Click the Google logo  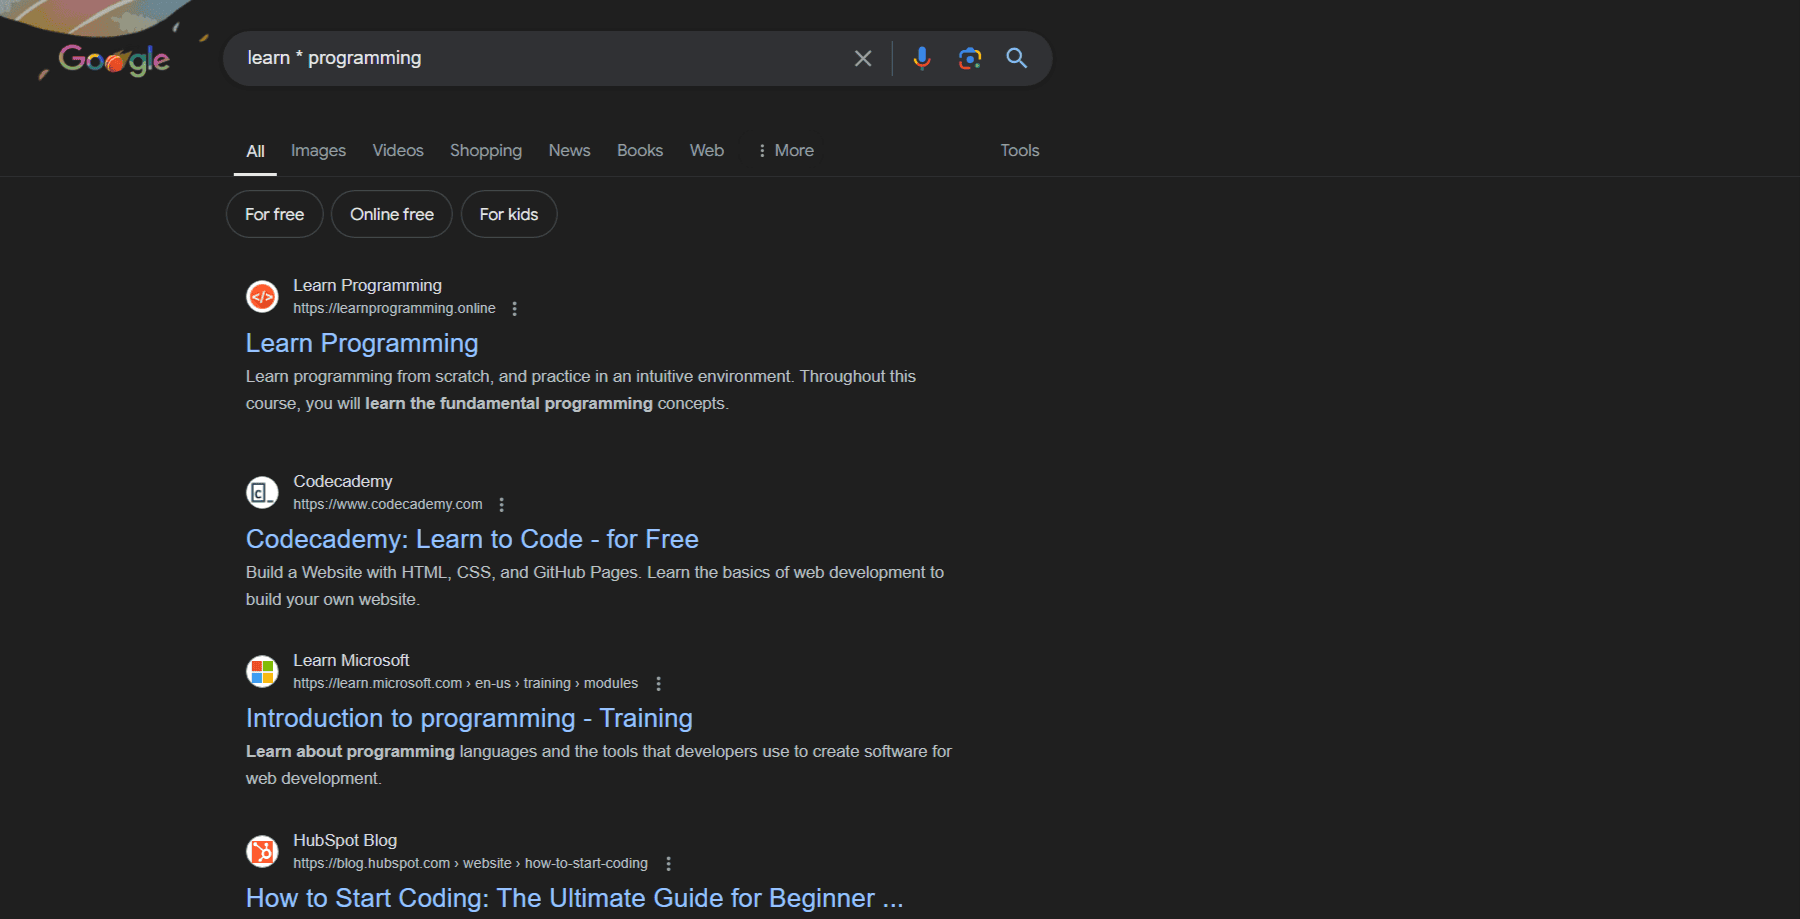(114, 60)
